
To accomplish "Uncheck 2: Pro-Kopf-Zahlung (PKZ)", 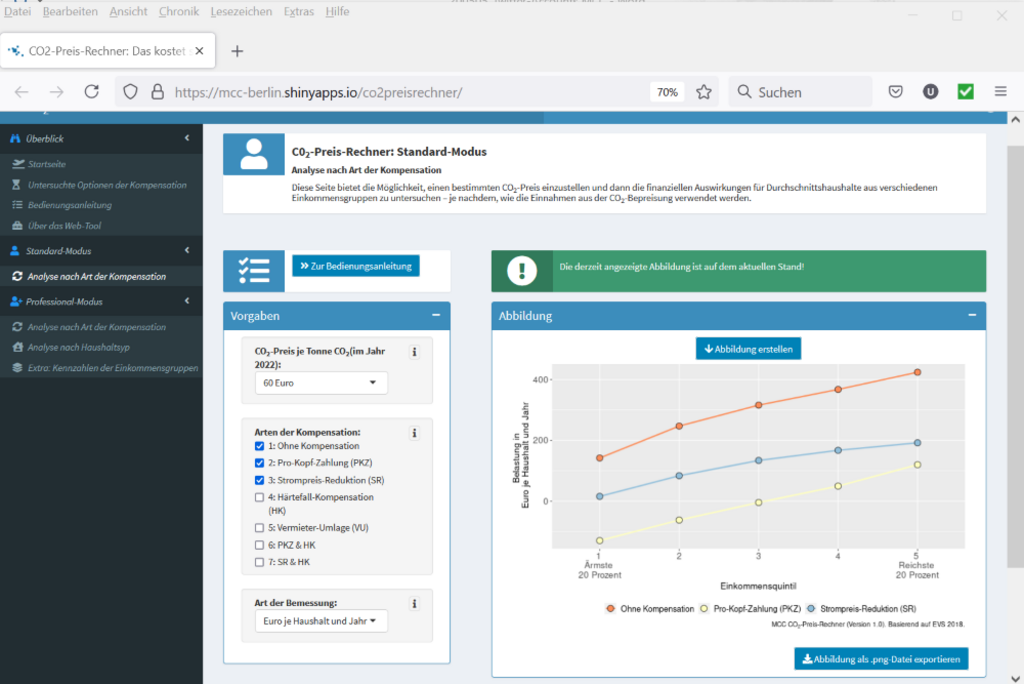I will pos(259,463).
